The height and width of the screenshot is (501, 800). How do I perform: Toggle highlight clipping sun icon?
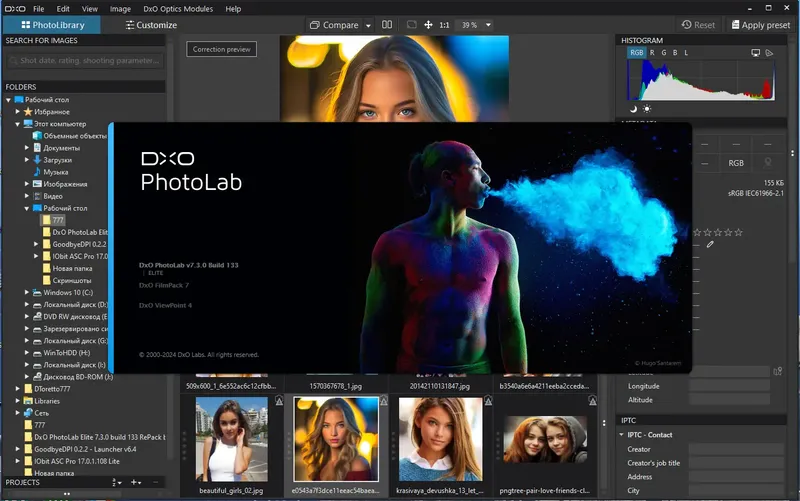(647, 109)
